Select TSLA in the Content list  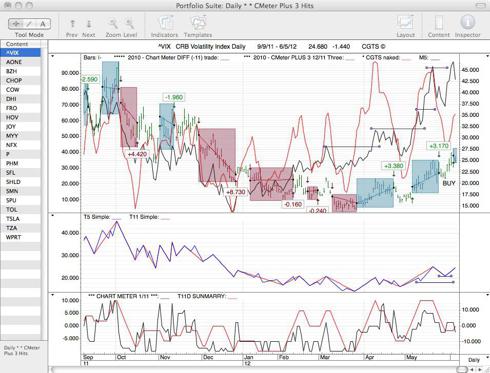[x=21, y=219]
